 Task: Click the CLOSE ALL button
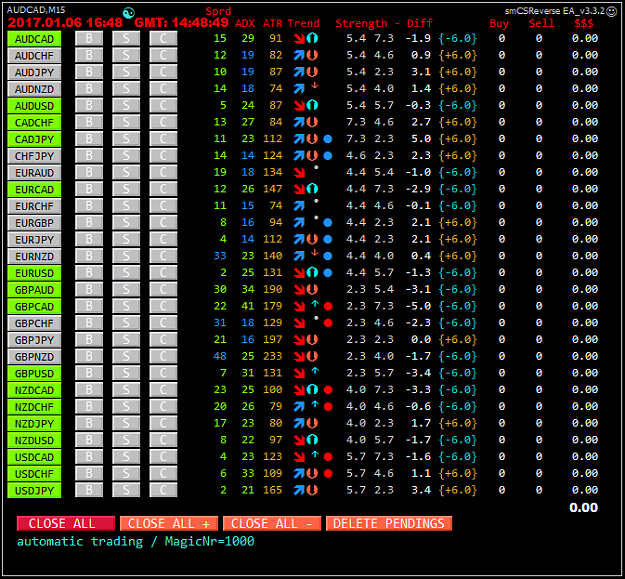coord(66,524)
